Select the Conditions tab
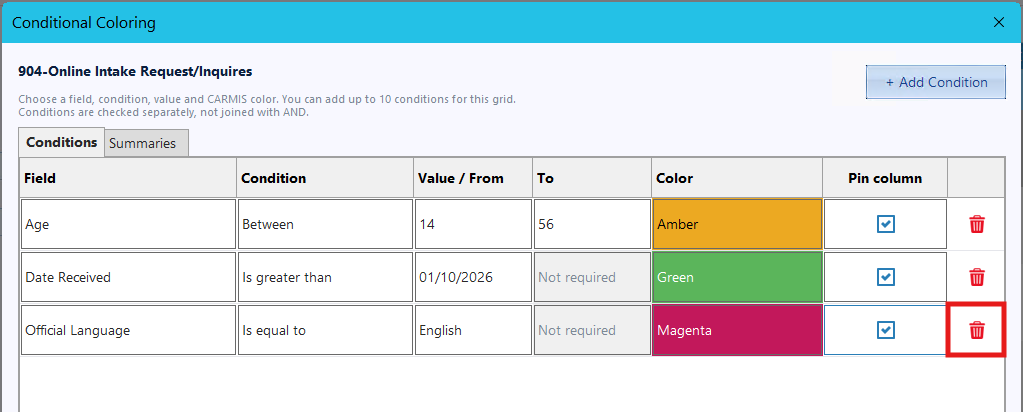 (61, 142)
